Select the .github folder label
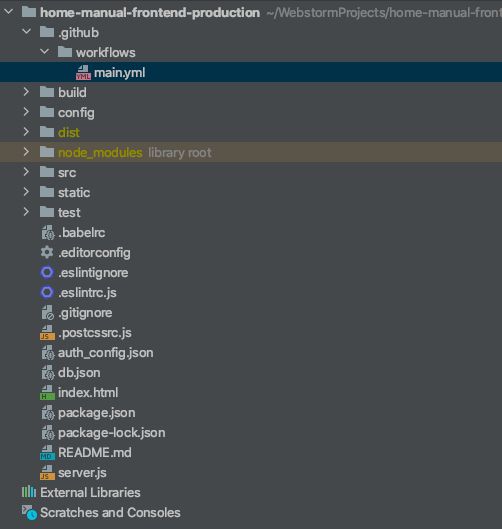Image resolution: width=502 pixels, height=529 pixels. pyautogui.click(x=78, y=33)
